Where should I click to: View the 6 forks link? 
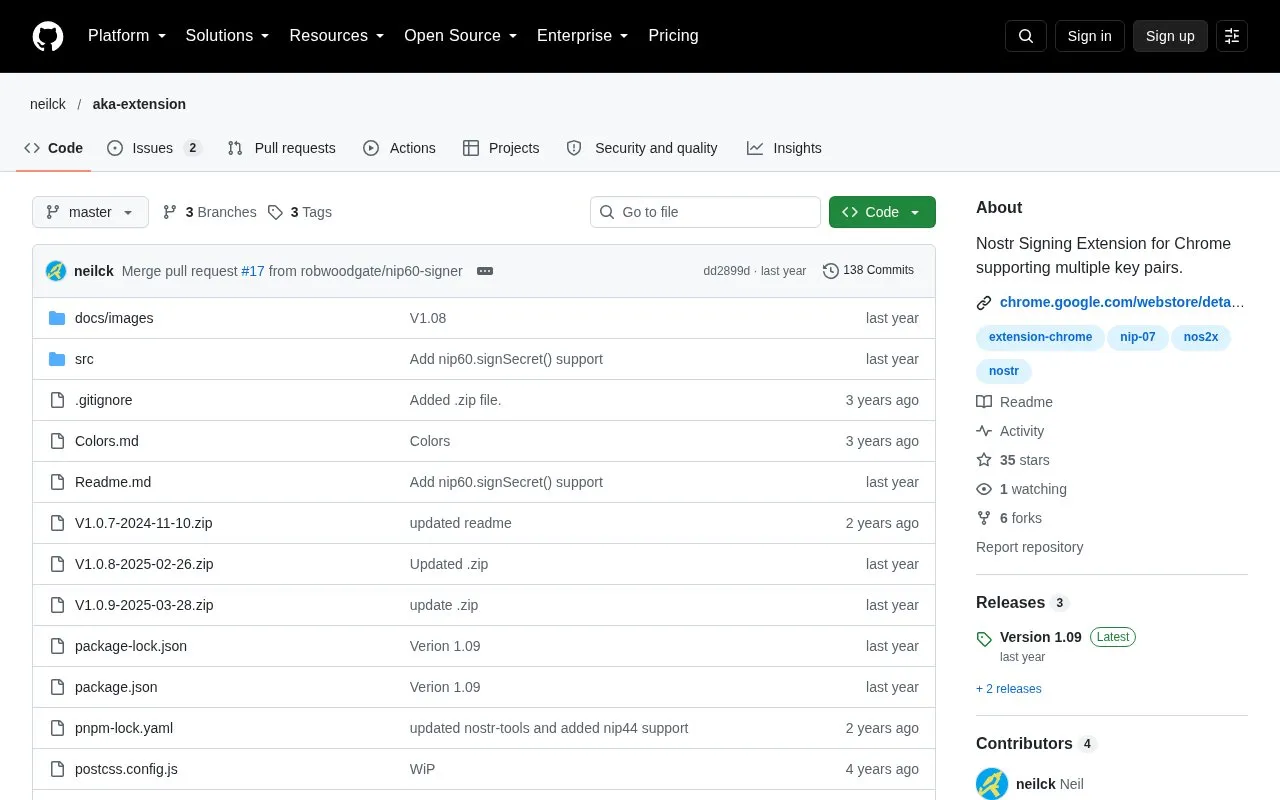click(1009, 518)
